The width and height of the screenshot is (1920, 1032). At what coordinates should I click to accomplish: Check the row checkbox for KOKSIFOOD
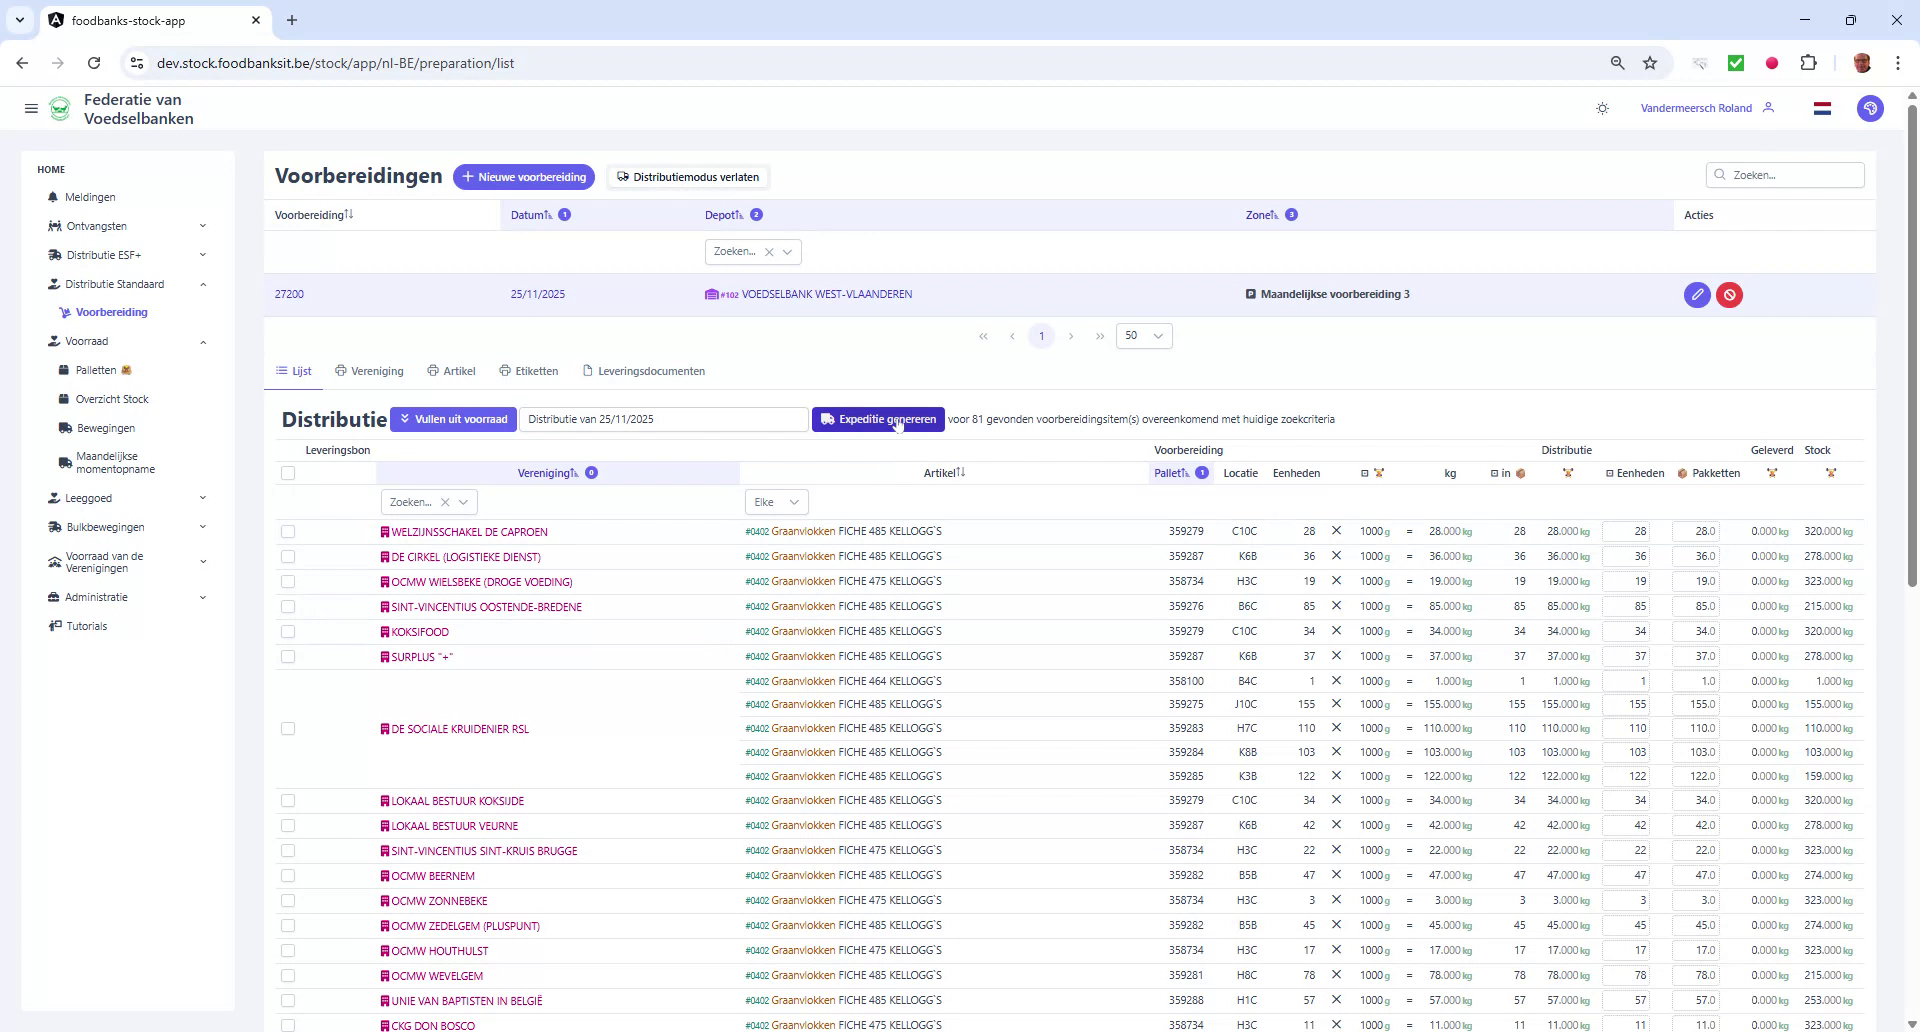[288, 631]
